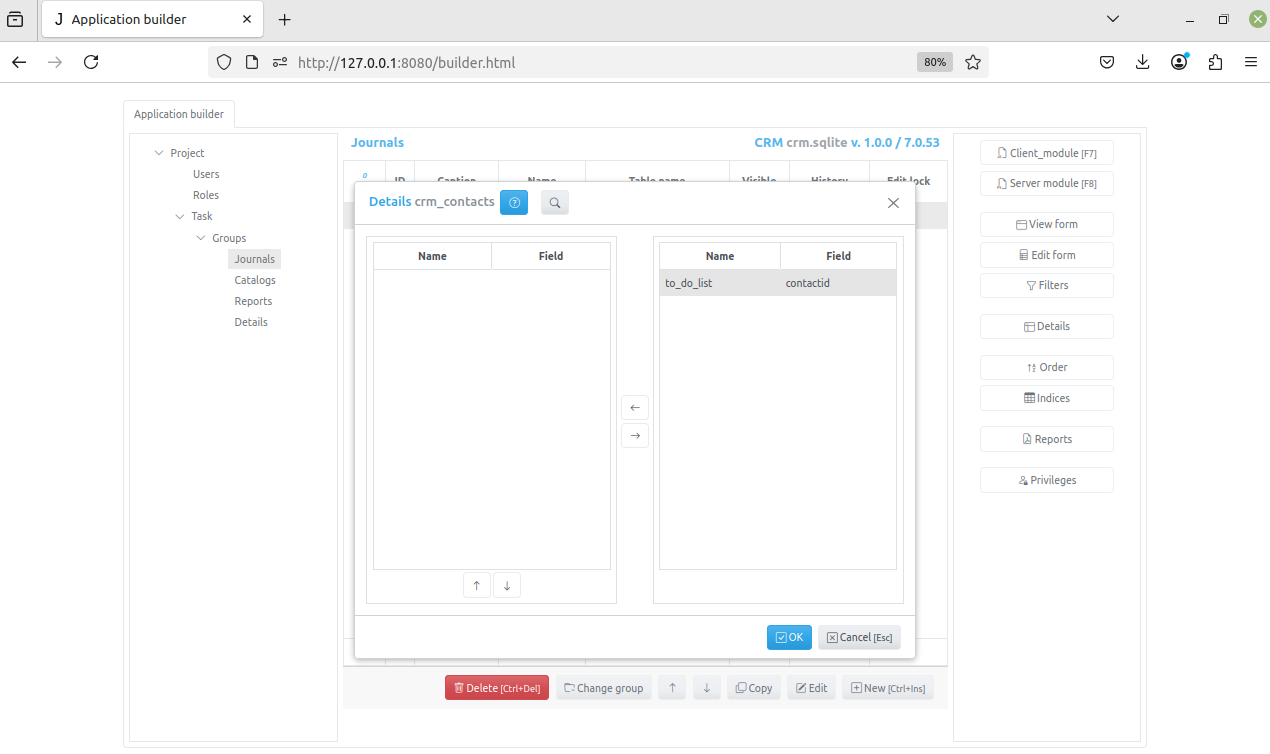Screen dimensions: 1270x754
Task: Click the browser URL address field
Action: tap(600, 62)
